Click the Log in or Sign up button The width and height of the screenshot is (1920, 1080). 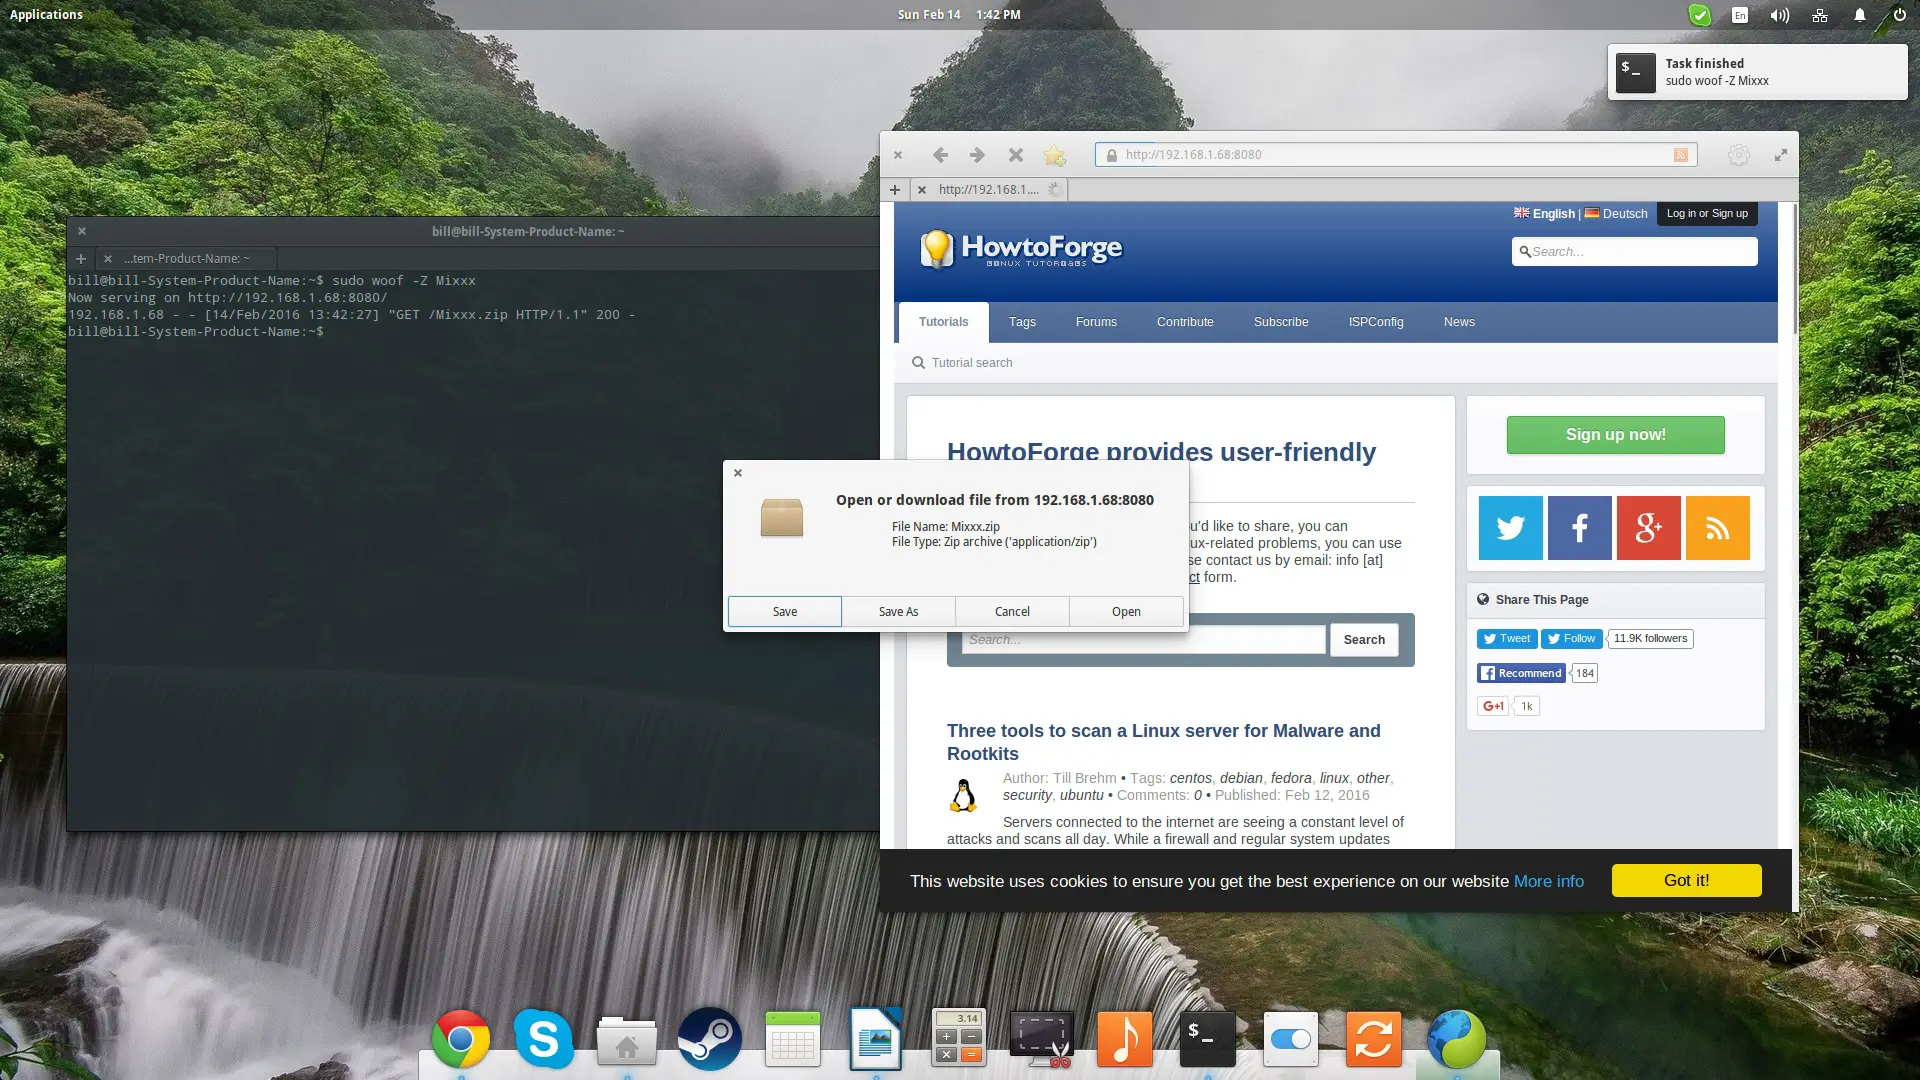pos(1707,213)
